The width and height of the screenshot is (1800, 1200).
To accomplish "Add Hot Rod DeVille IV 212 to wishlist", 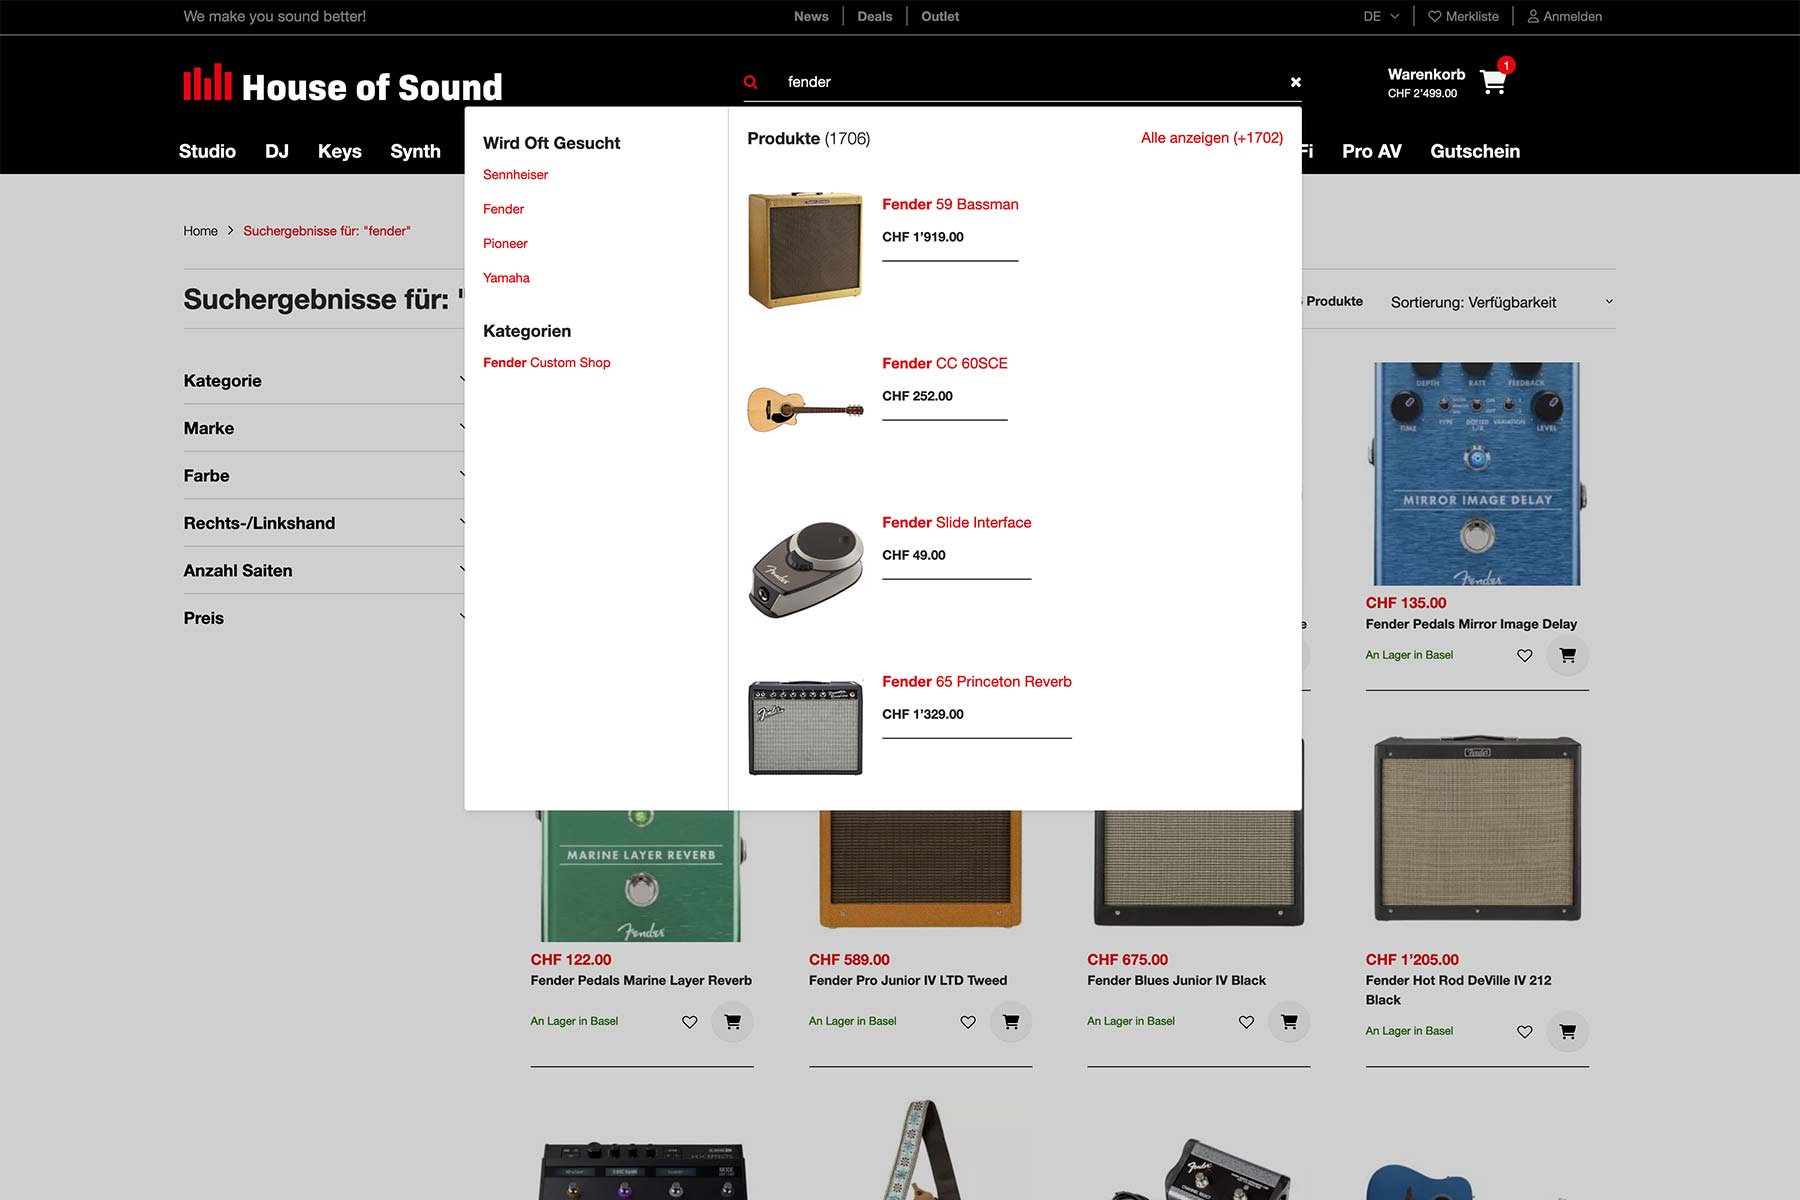I will 1524,1032.
